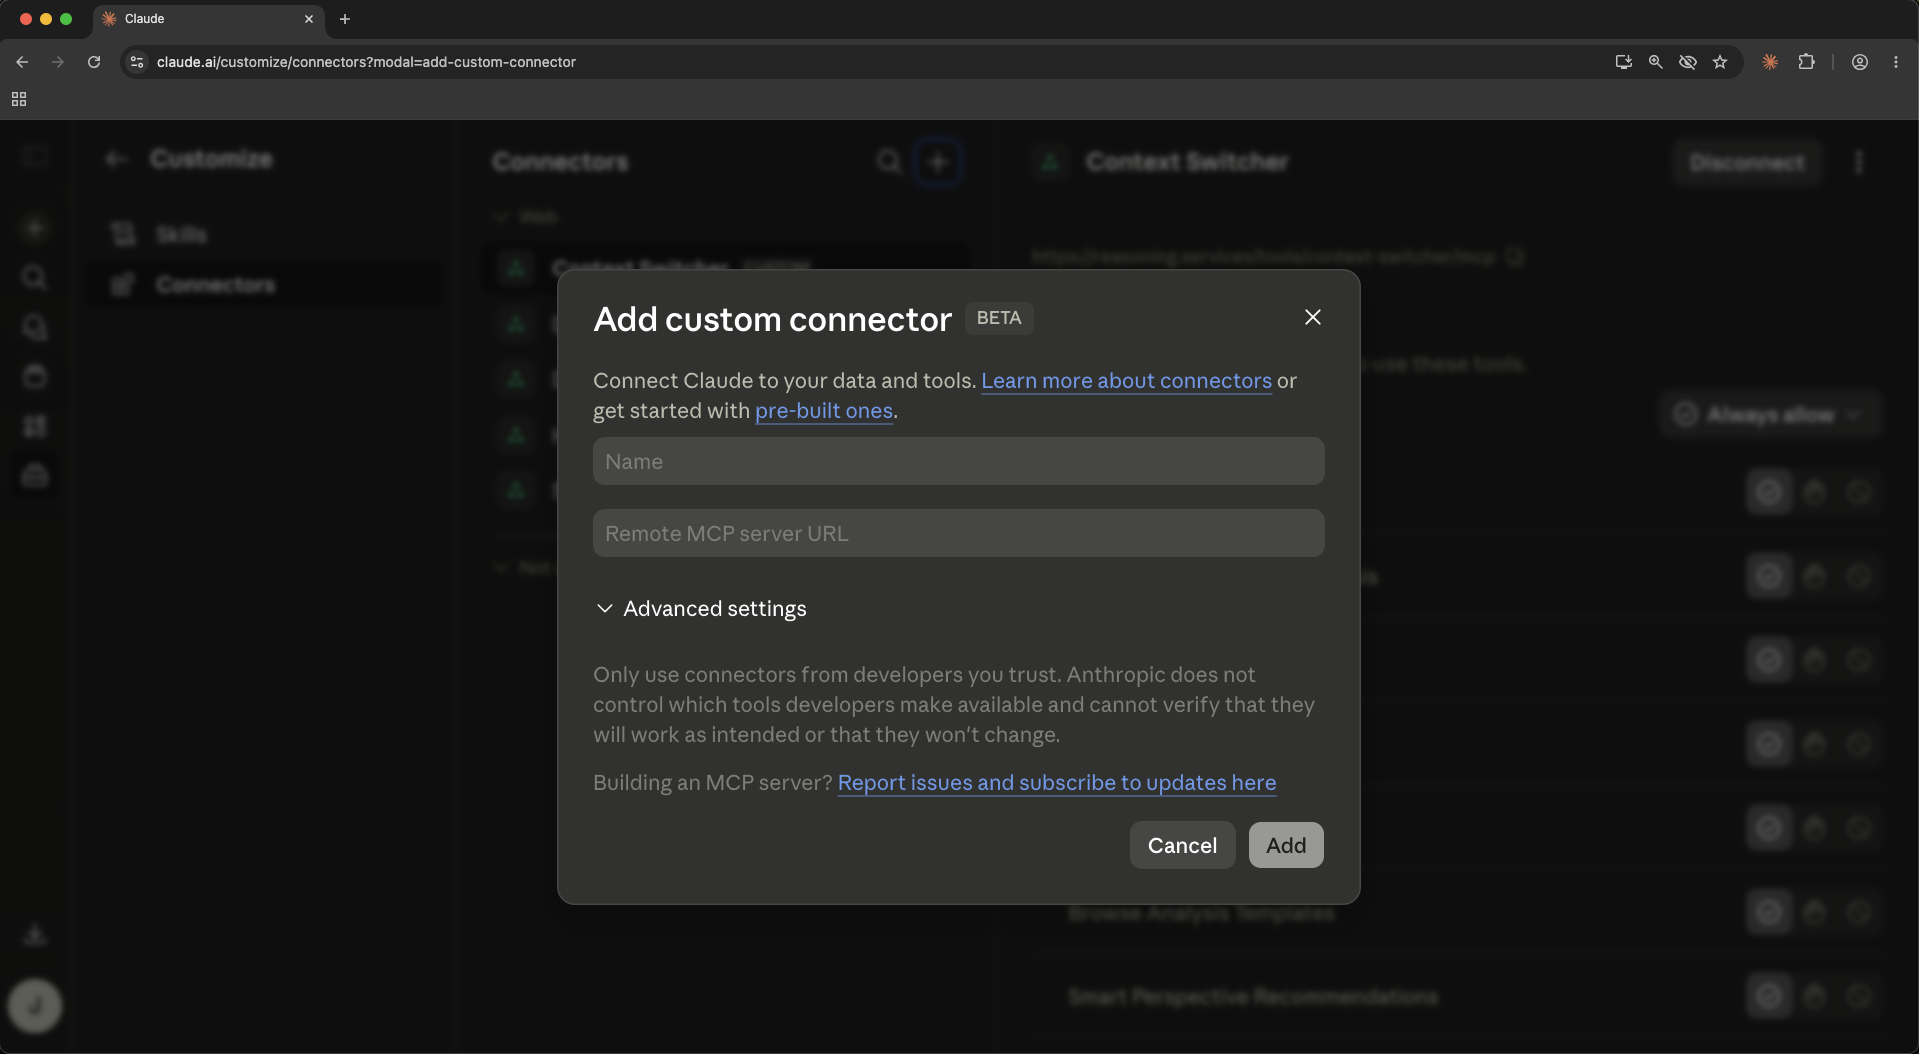Focus the Remote MCP server URL field

coord(958,533)
